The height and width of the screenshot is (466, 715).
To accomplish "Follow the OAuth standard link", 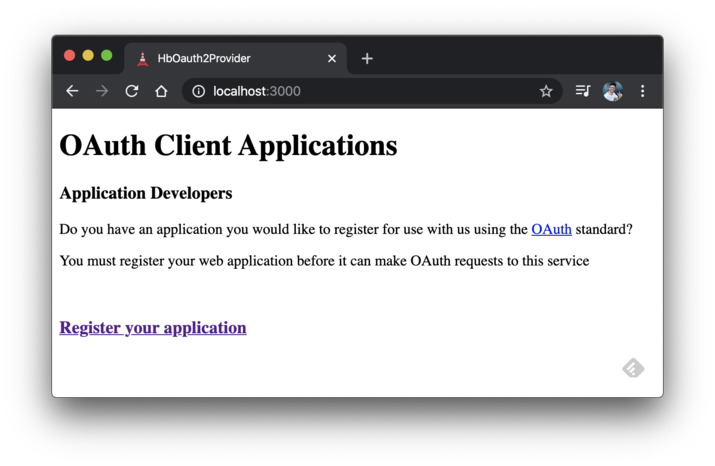I will coord(551,229).
